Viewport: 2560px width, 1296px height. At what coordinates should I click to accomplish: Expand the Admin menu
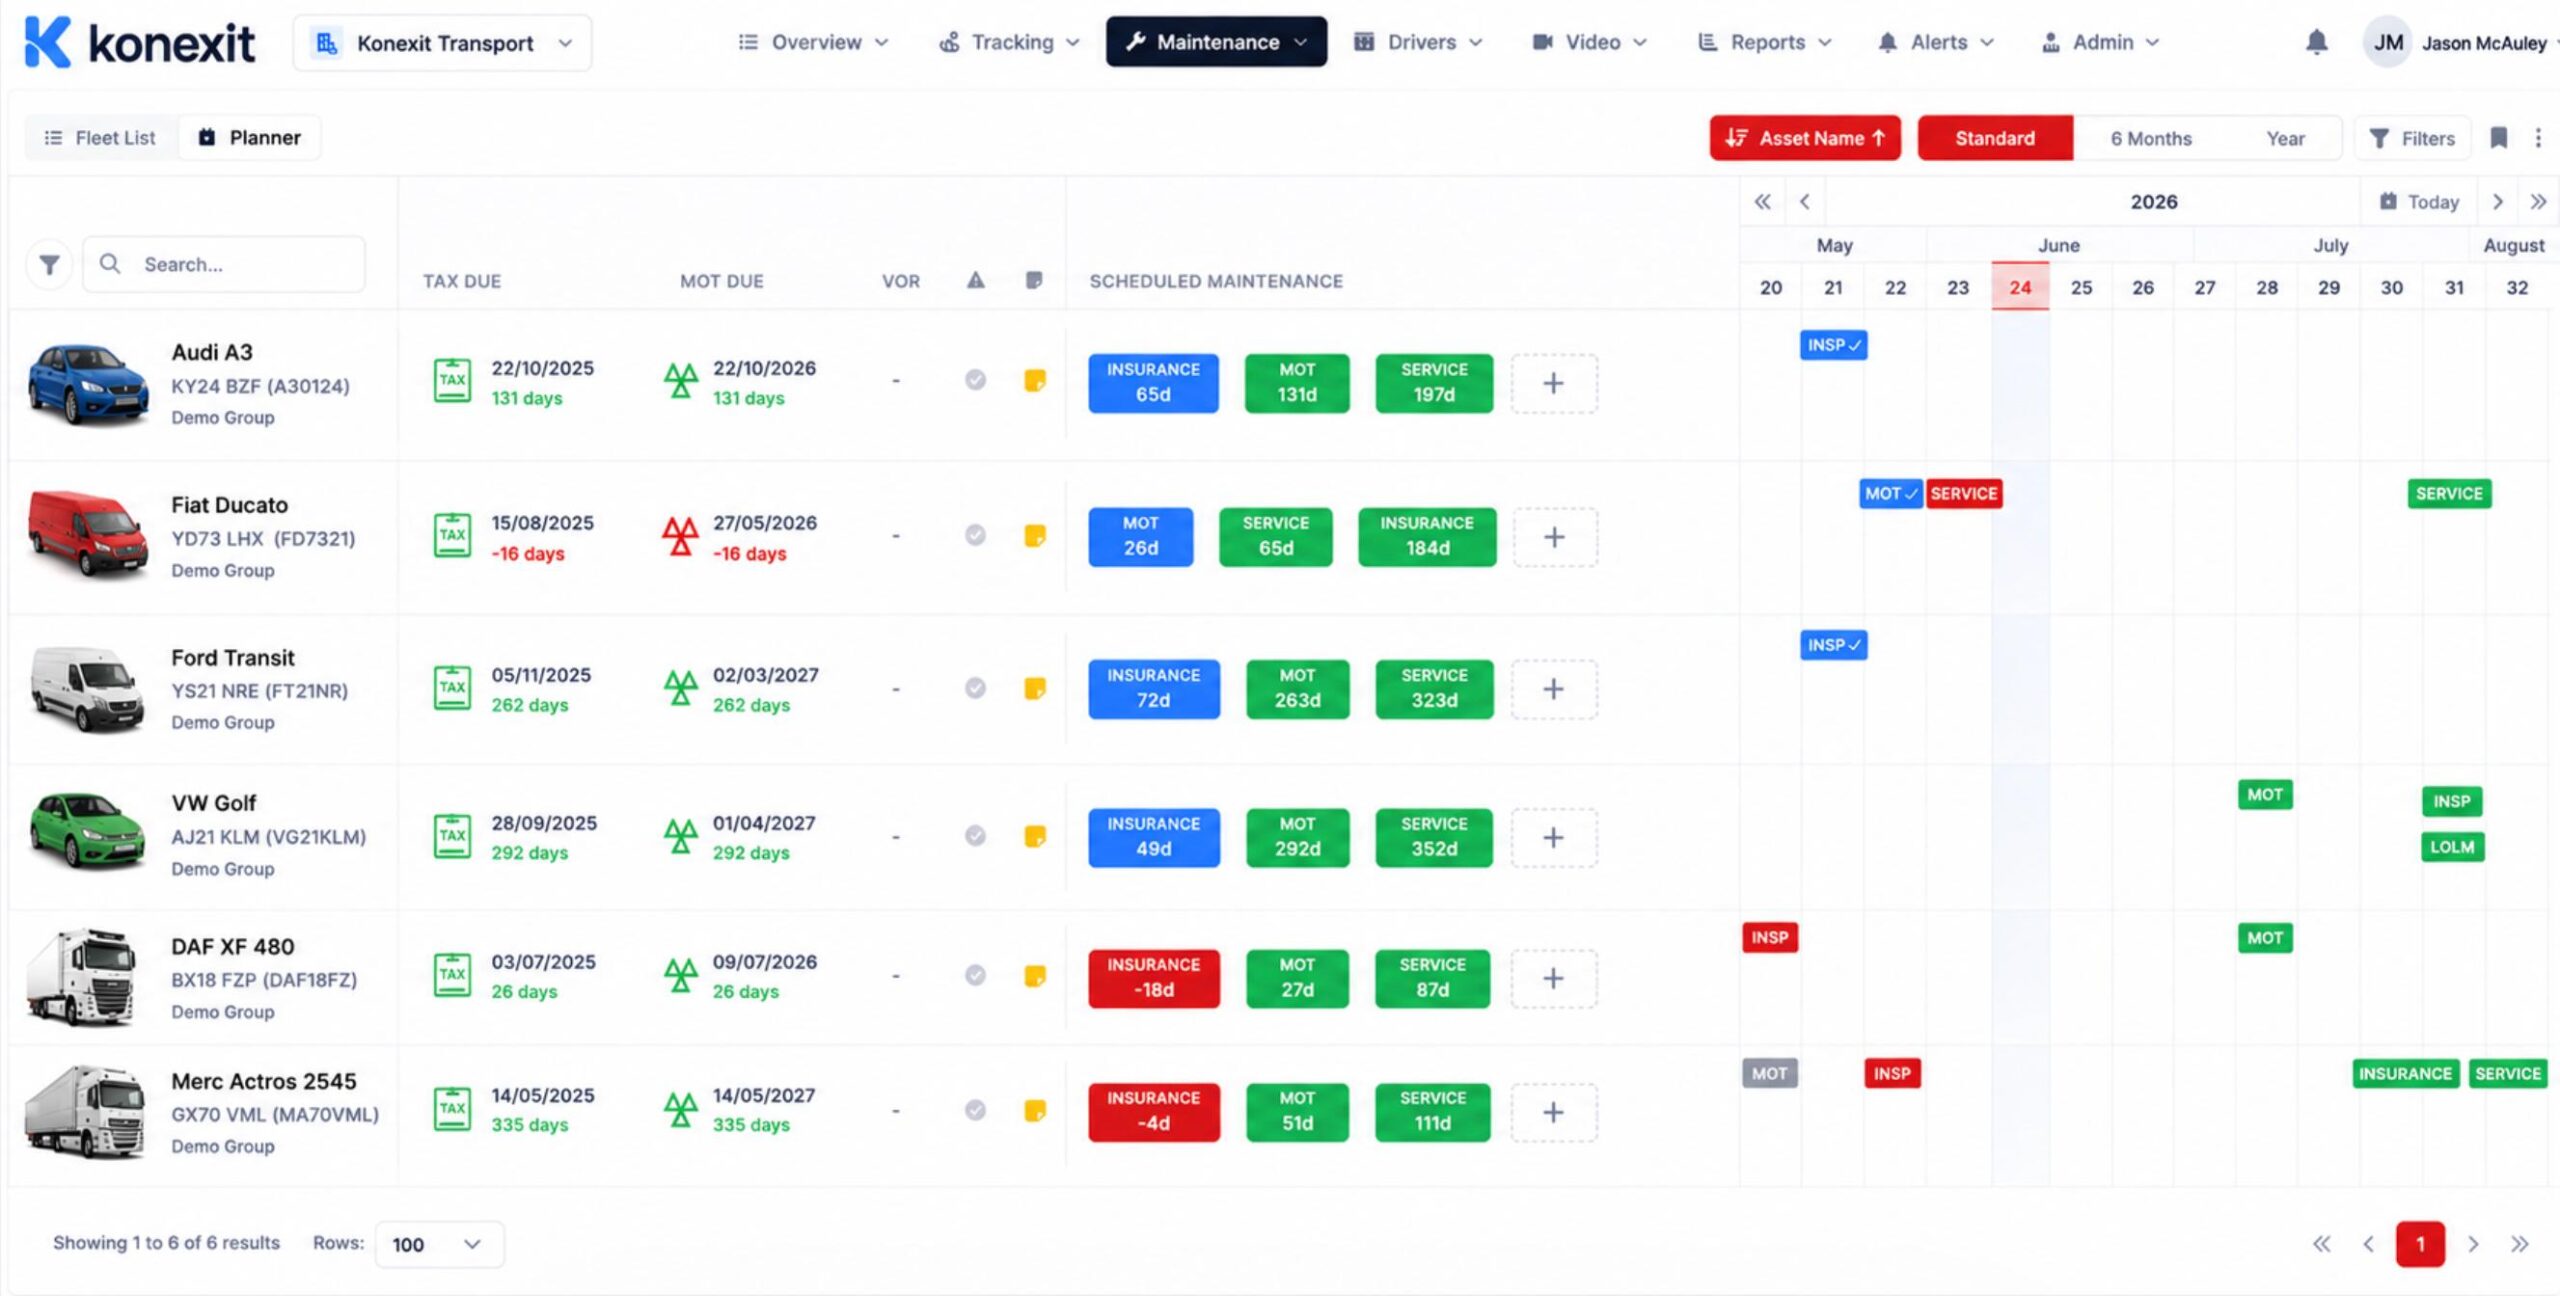pyautogui.click(x=2100, y=42)
